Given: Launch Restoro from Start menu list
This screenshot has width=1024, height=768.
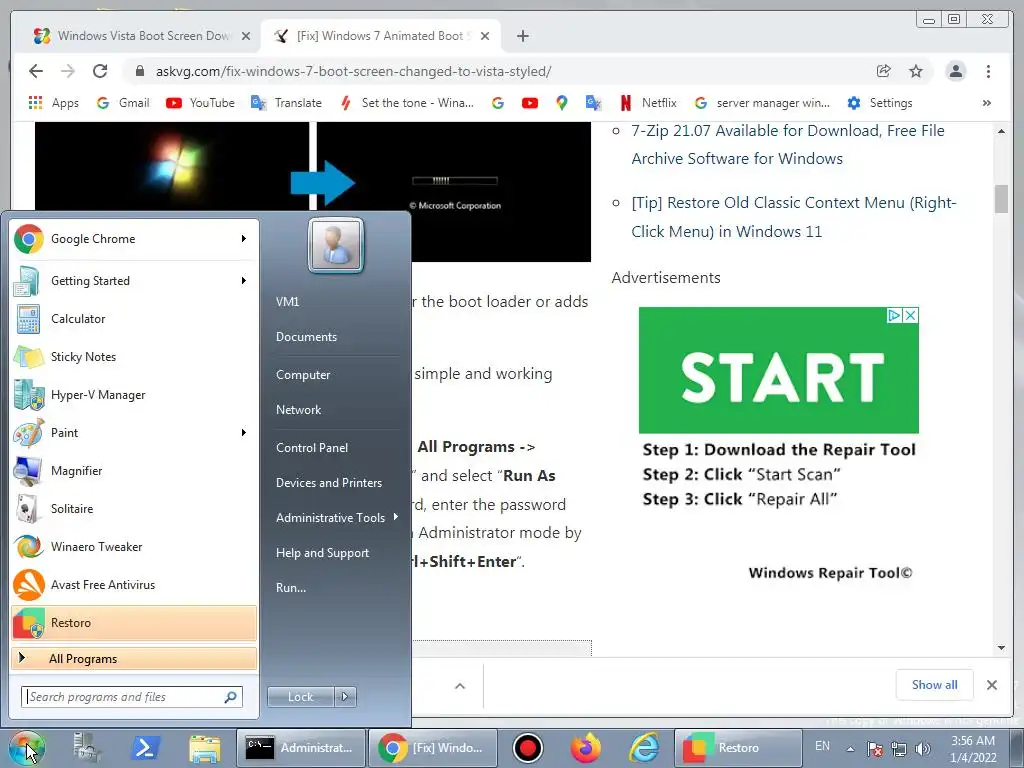Looking at the screenshot, I should [x=134, y=622].
